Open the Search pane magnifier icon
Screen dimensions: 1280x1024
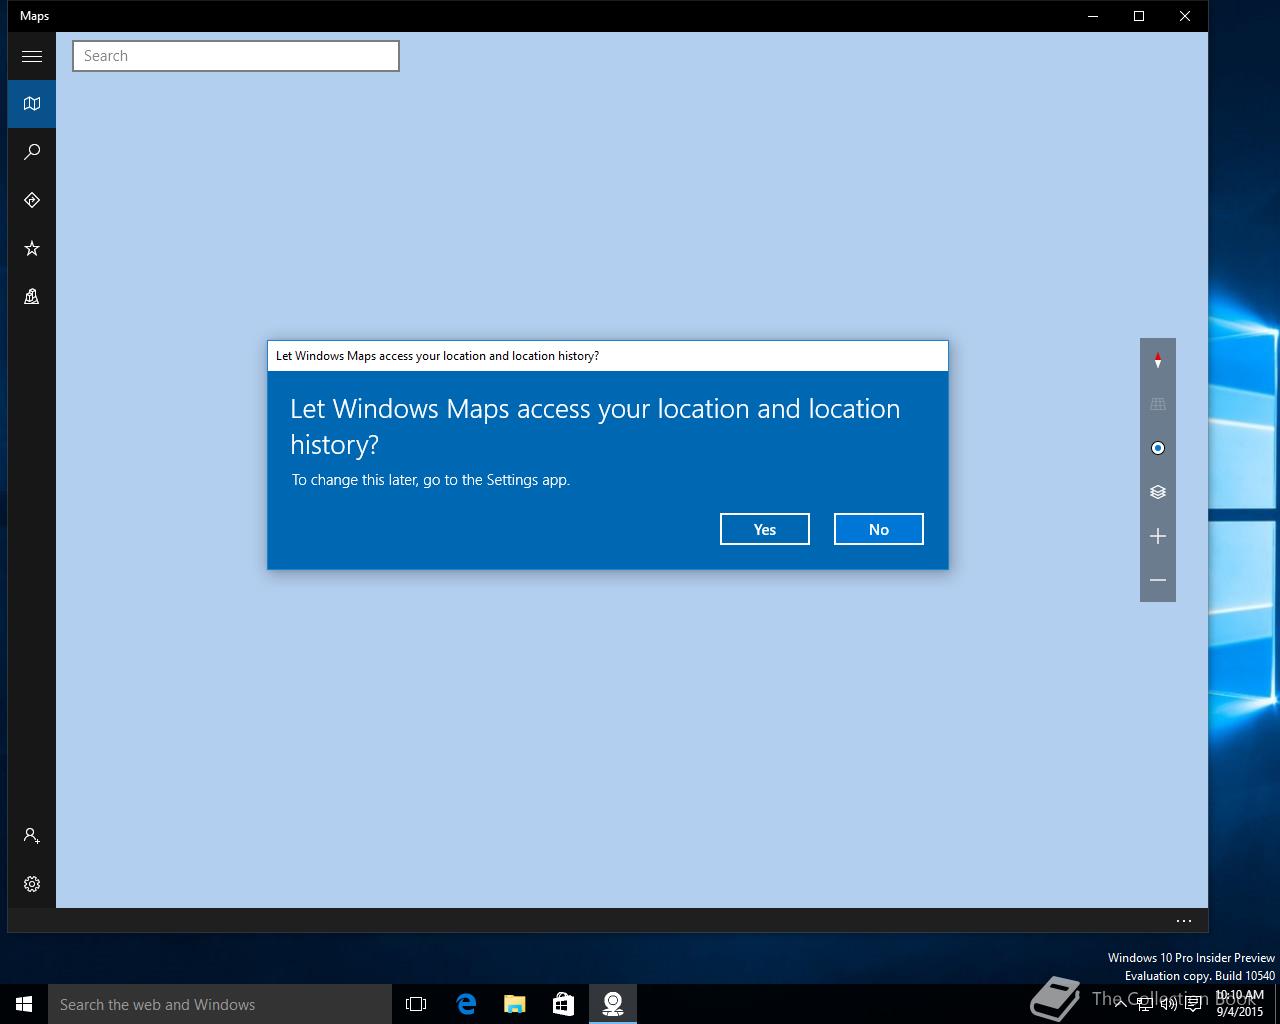[x=32, y=152]
